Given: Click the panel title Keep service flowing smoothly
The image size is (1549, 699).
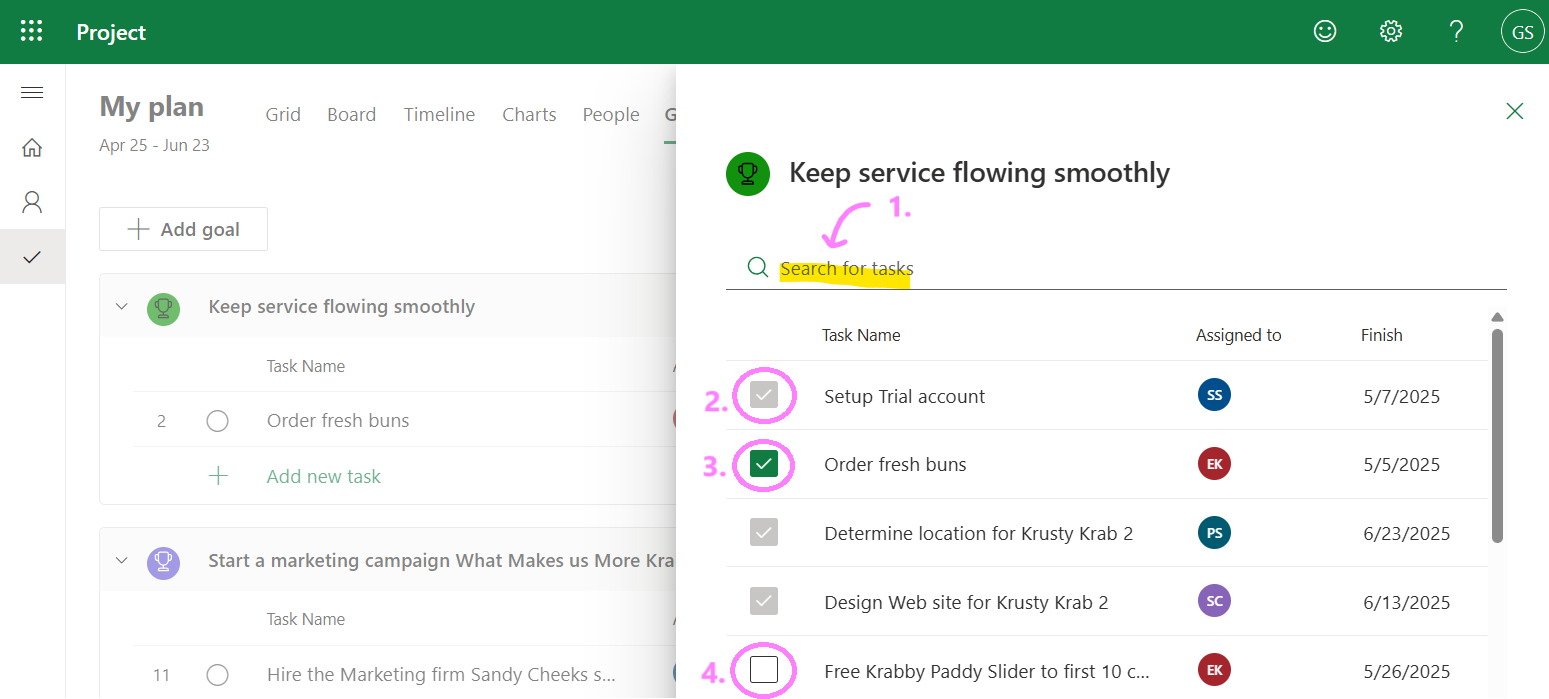Looking at the screenshot, I should (x=979, y=173).
